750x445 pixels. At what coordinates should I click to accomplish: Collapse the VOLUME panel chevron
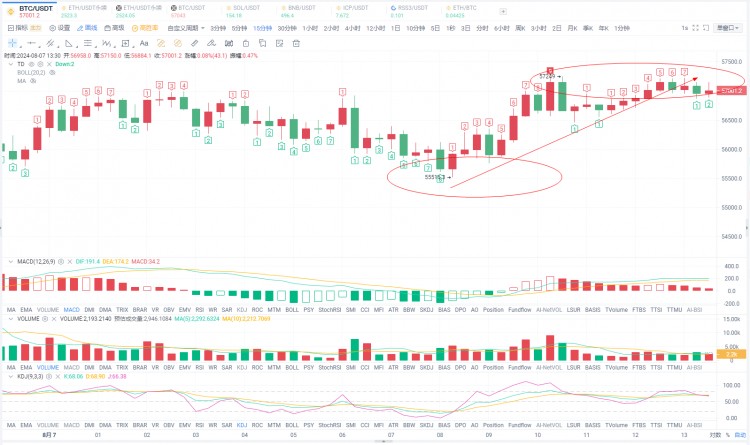pyautogui.click(x=11, y=319)
